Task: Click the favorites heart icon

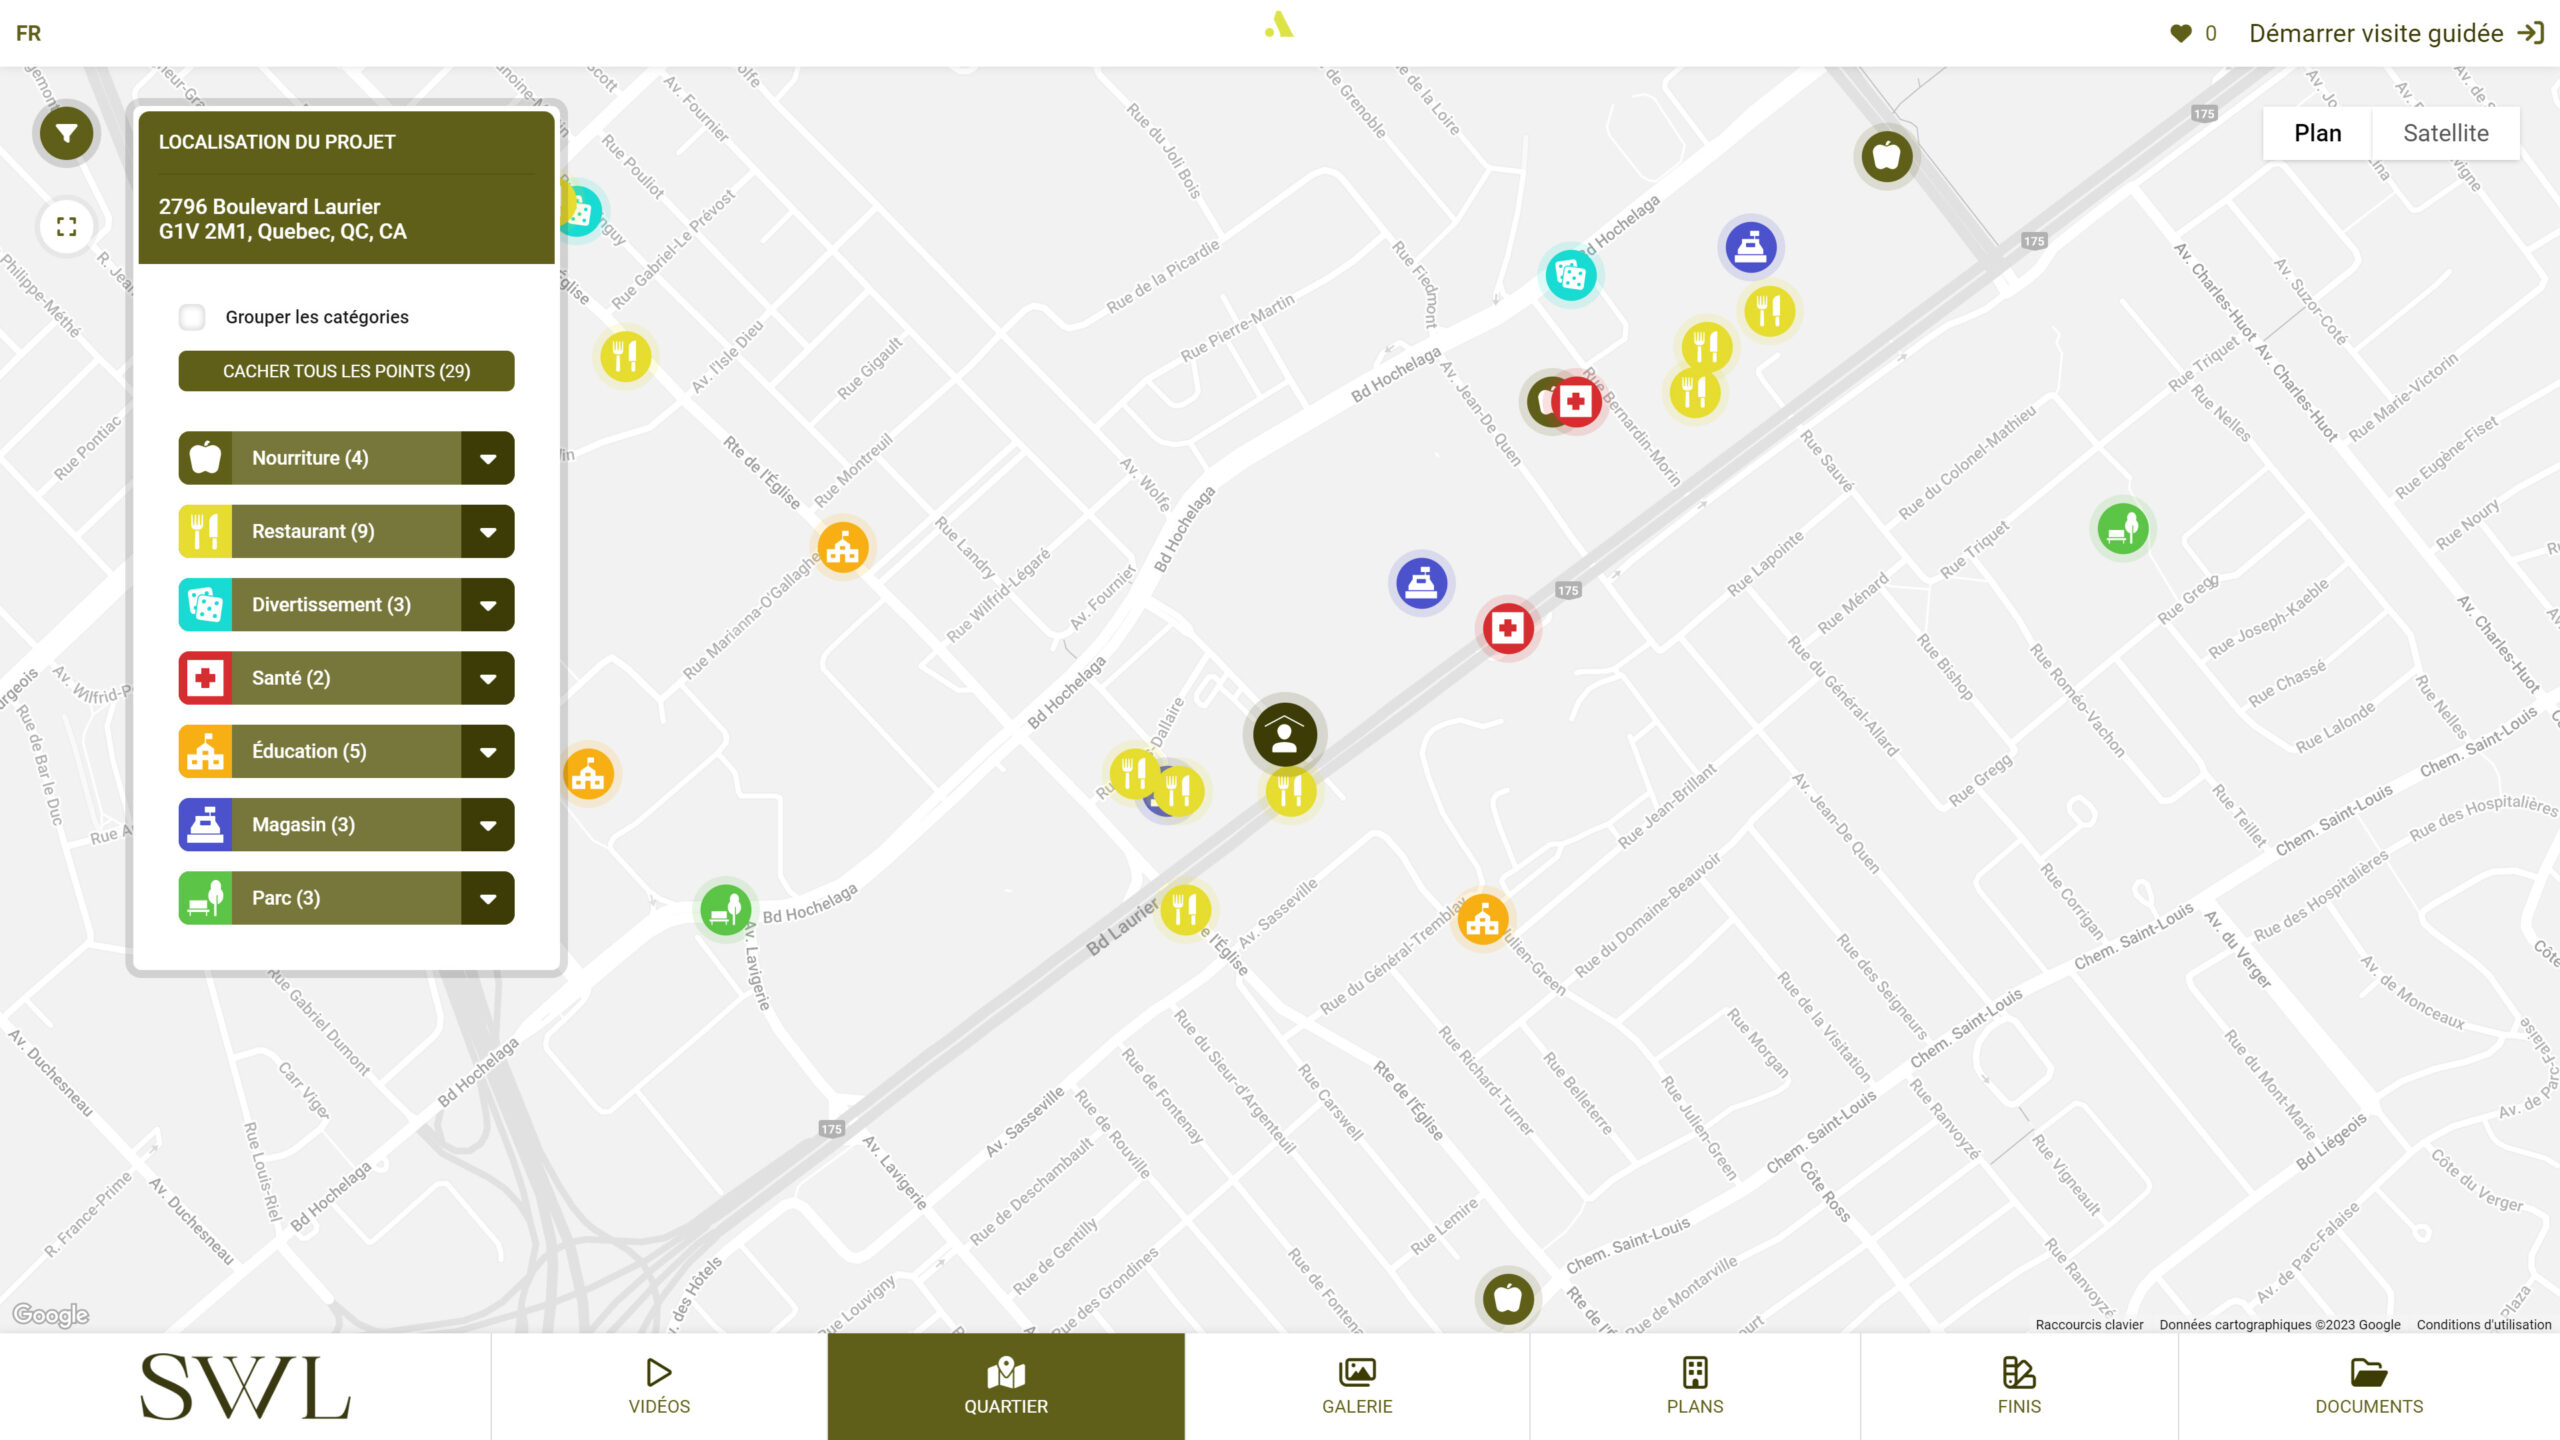Action: [2181, 33]
